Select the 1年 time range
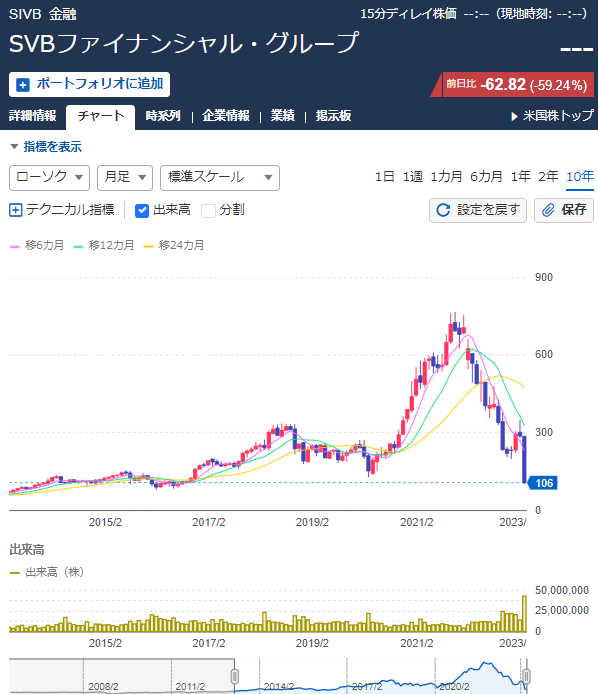This screenshot has height=694, width=598. [521, 177]
